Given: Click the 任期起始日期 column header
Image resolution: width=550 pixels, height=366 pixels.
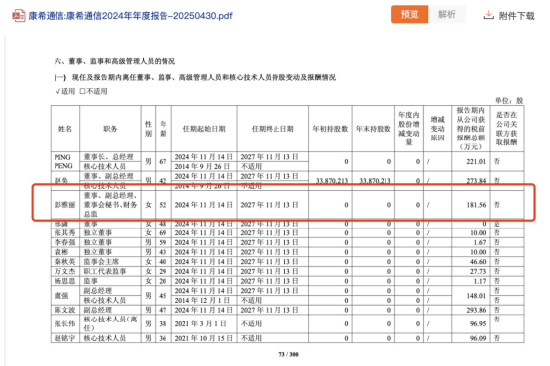Looking at the screenshot, I should click(x=204, y=129).
